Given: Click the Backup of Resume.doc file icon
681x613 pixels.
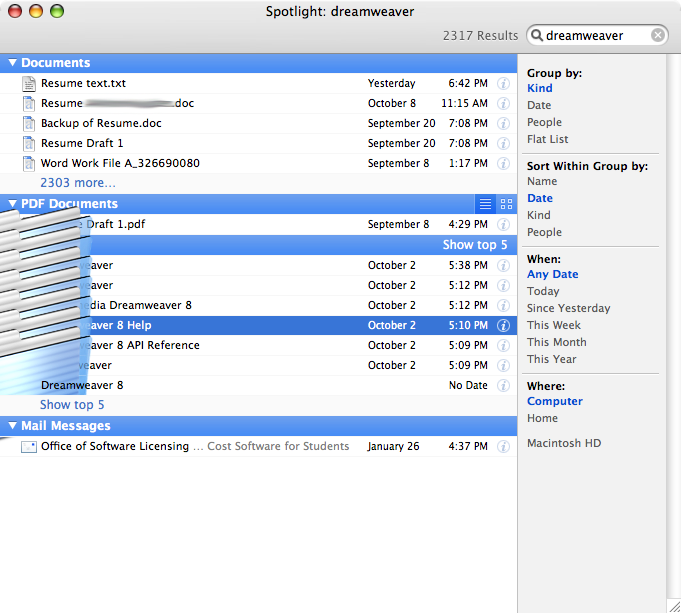Looking at the screenshot, I should point(29,123).
